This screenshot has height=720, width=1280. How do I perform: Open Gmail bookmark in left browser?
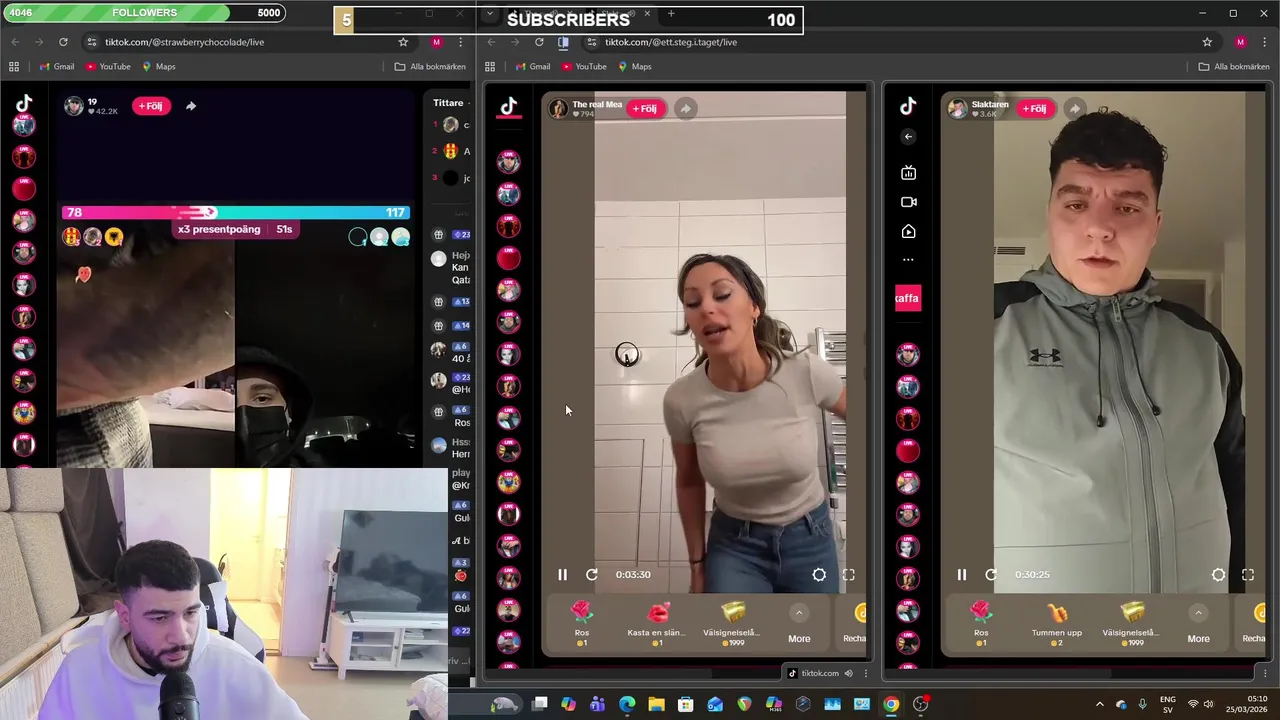56,67
